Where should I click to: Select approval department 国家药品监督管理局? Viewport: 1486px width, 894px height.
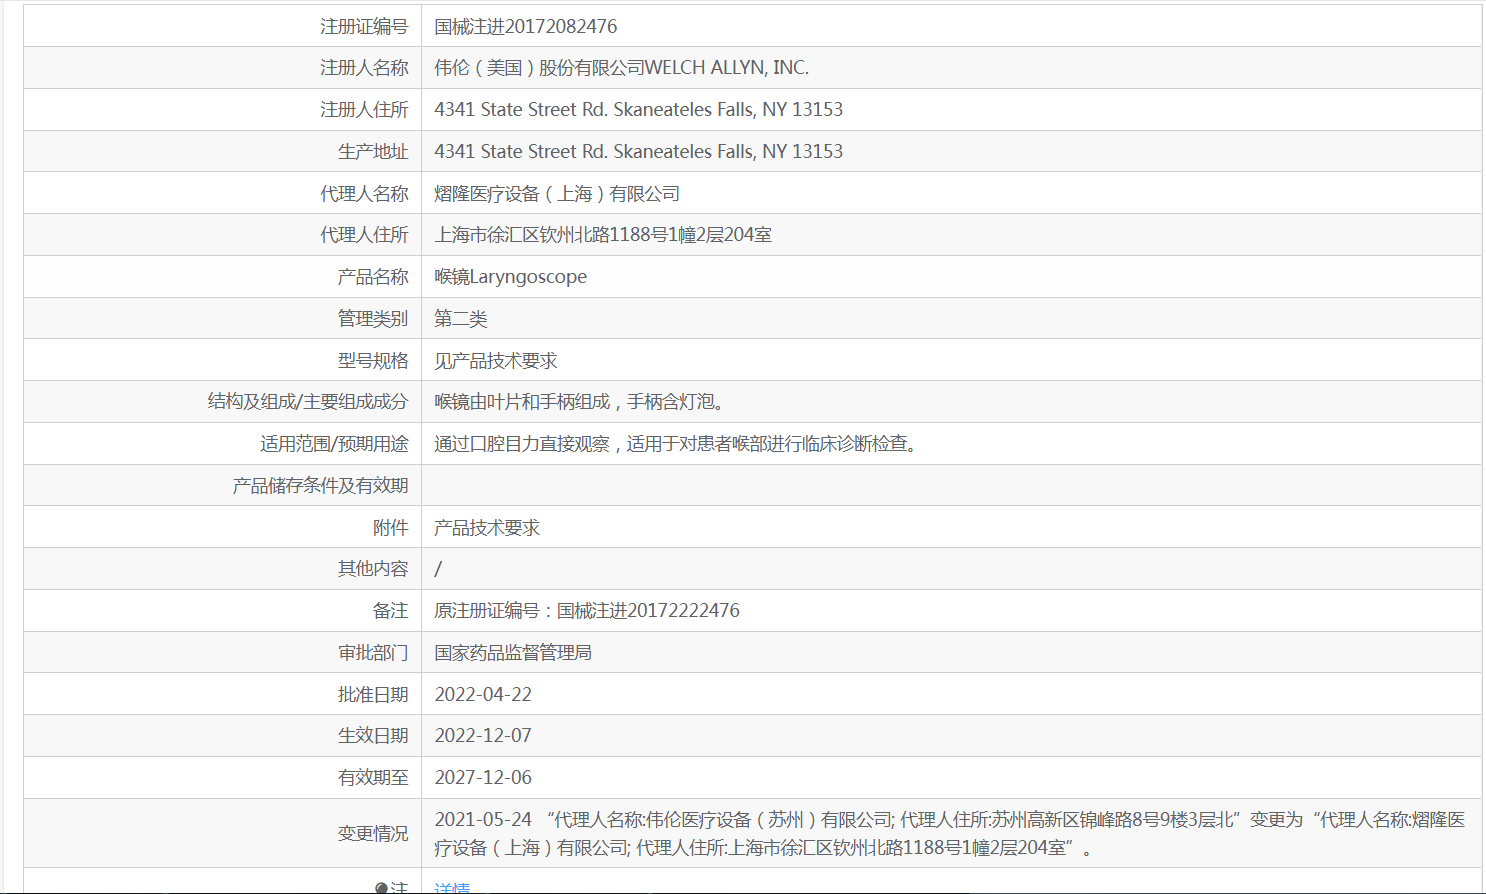point(513,653)
